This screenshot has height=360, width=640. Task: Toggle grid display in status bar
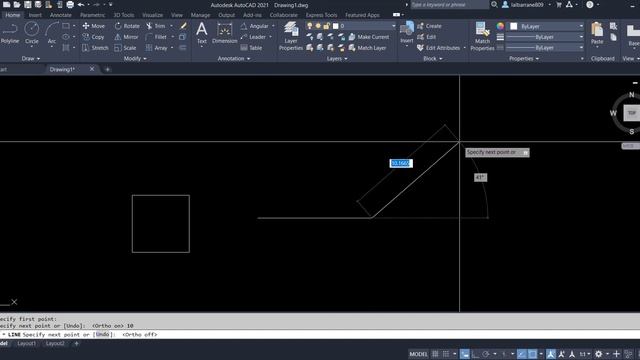click(435, 354)
